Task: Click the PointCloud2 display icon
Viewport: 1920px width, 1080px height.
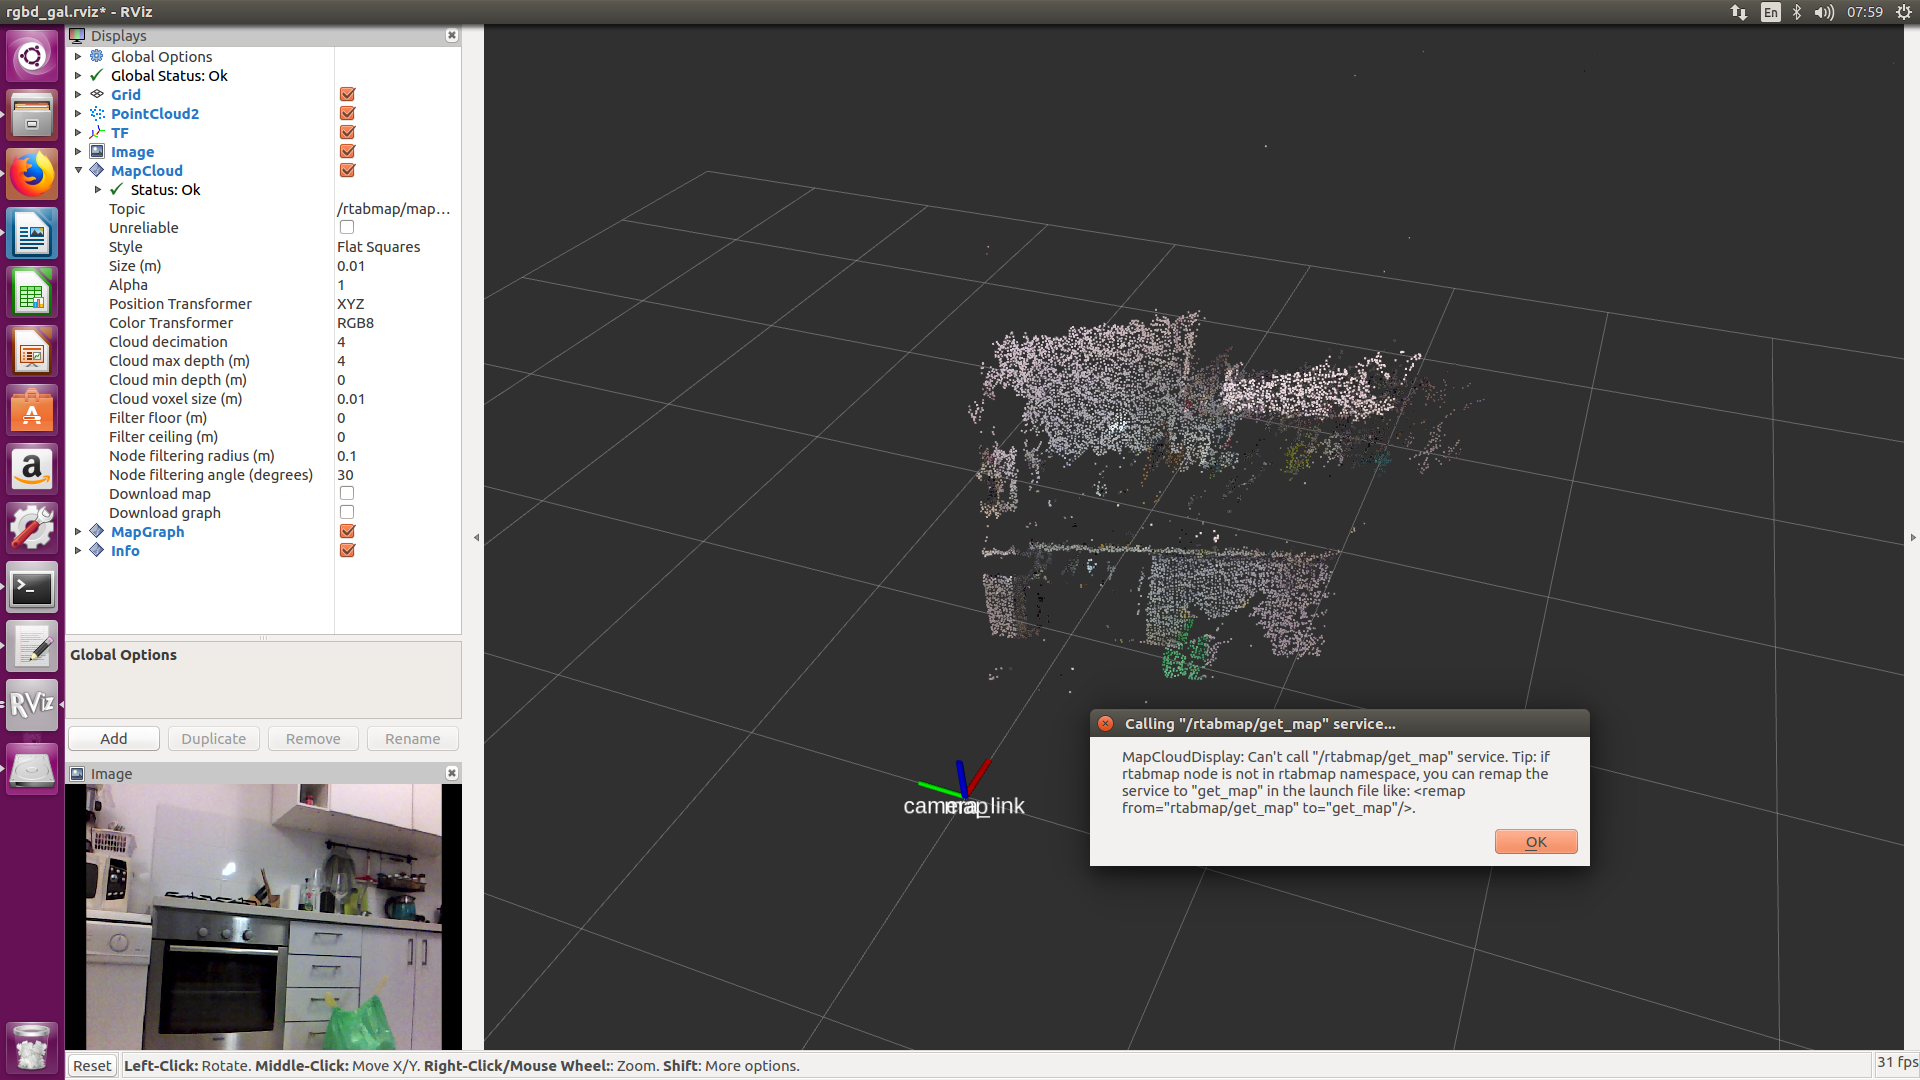Action: [x=97, y=113]
